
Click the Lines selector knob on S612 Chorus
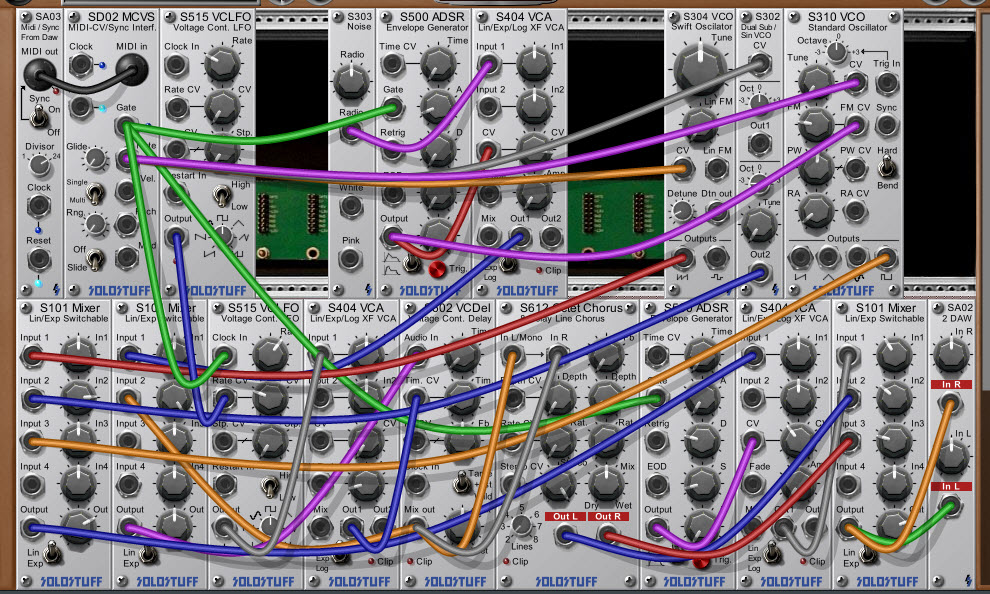(522, 525)
